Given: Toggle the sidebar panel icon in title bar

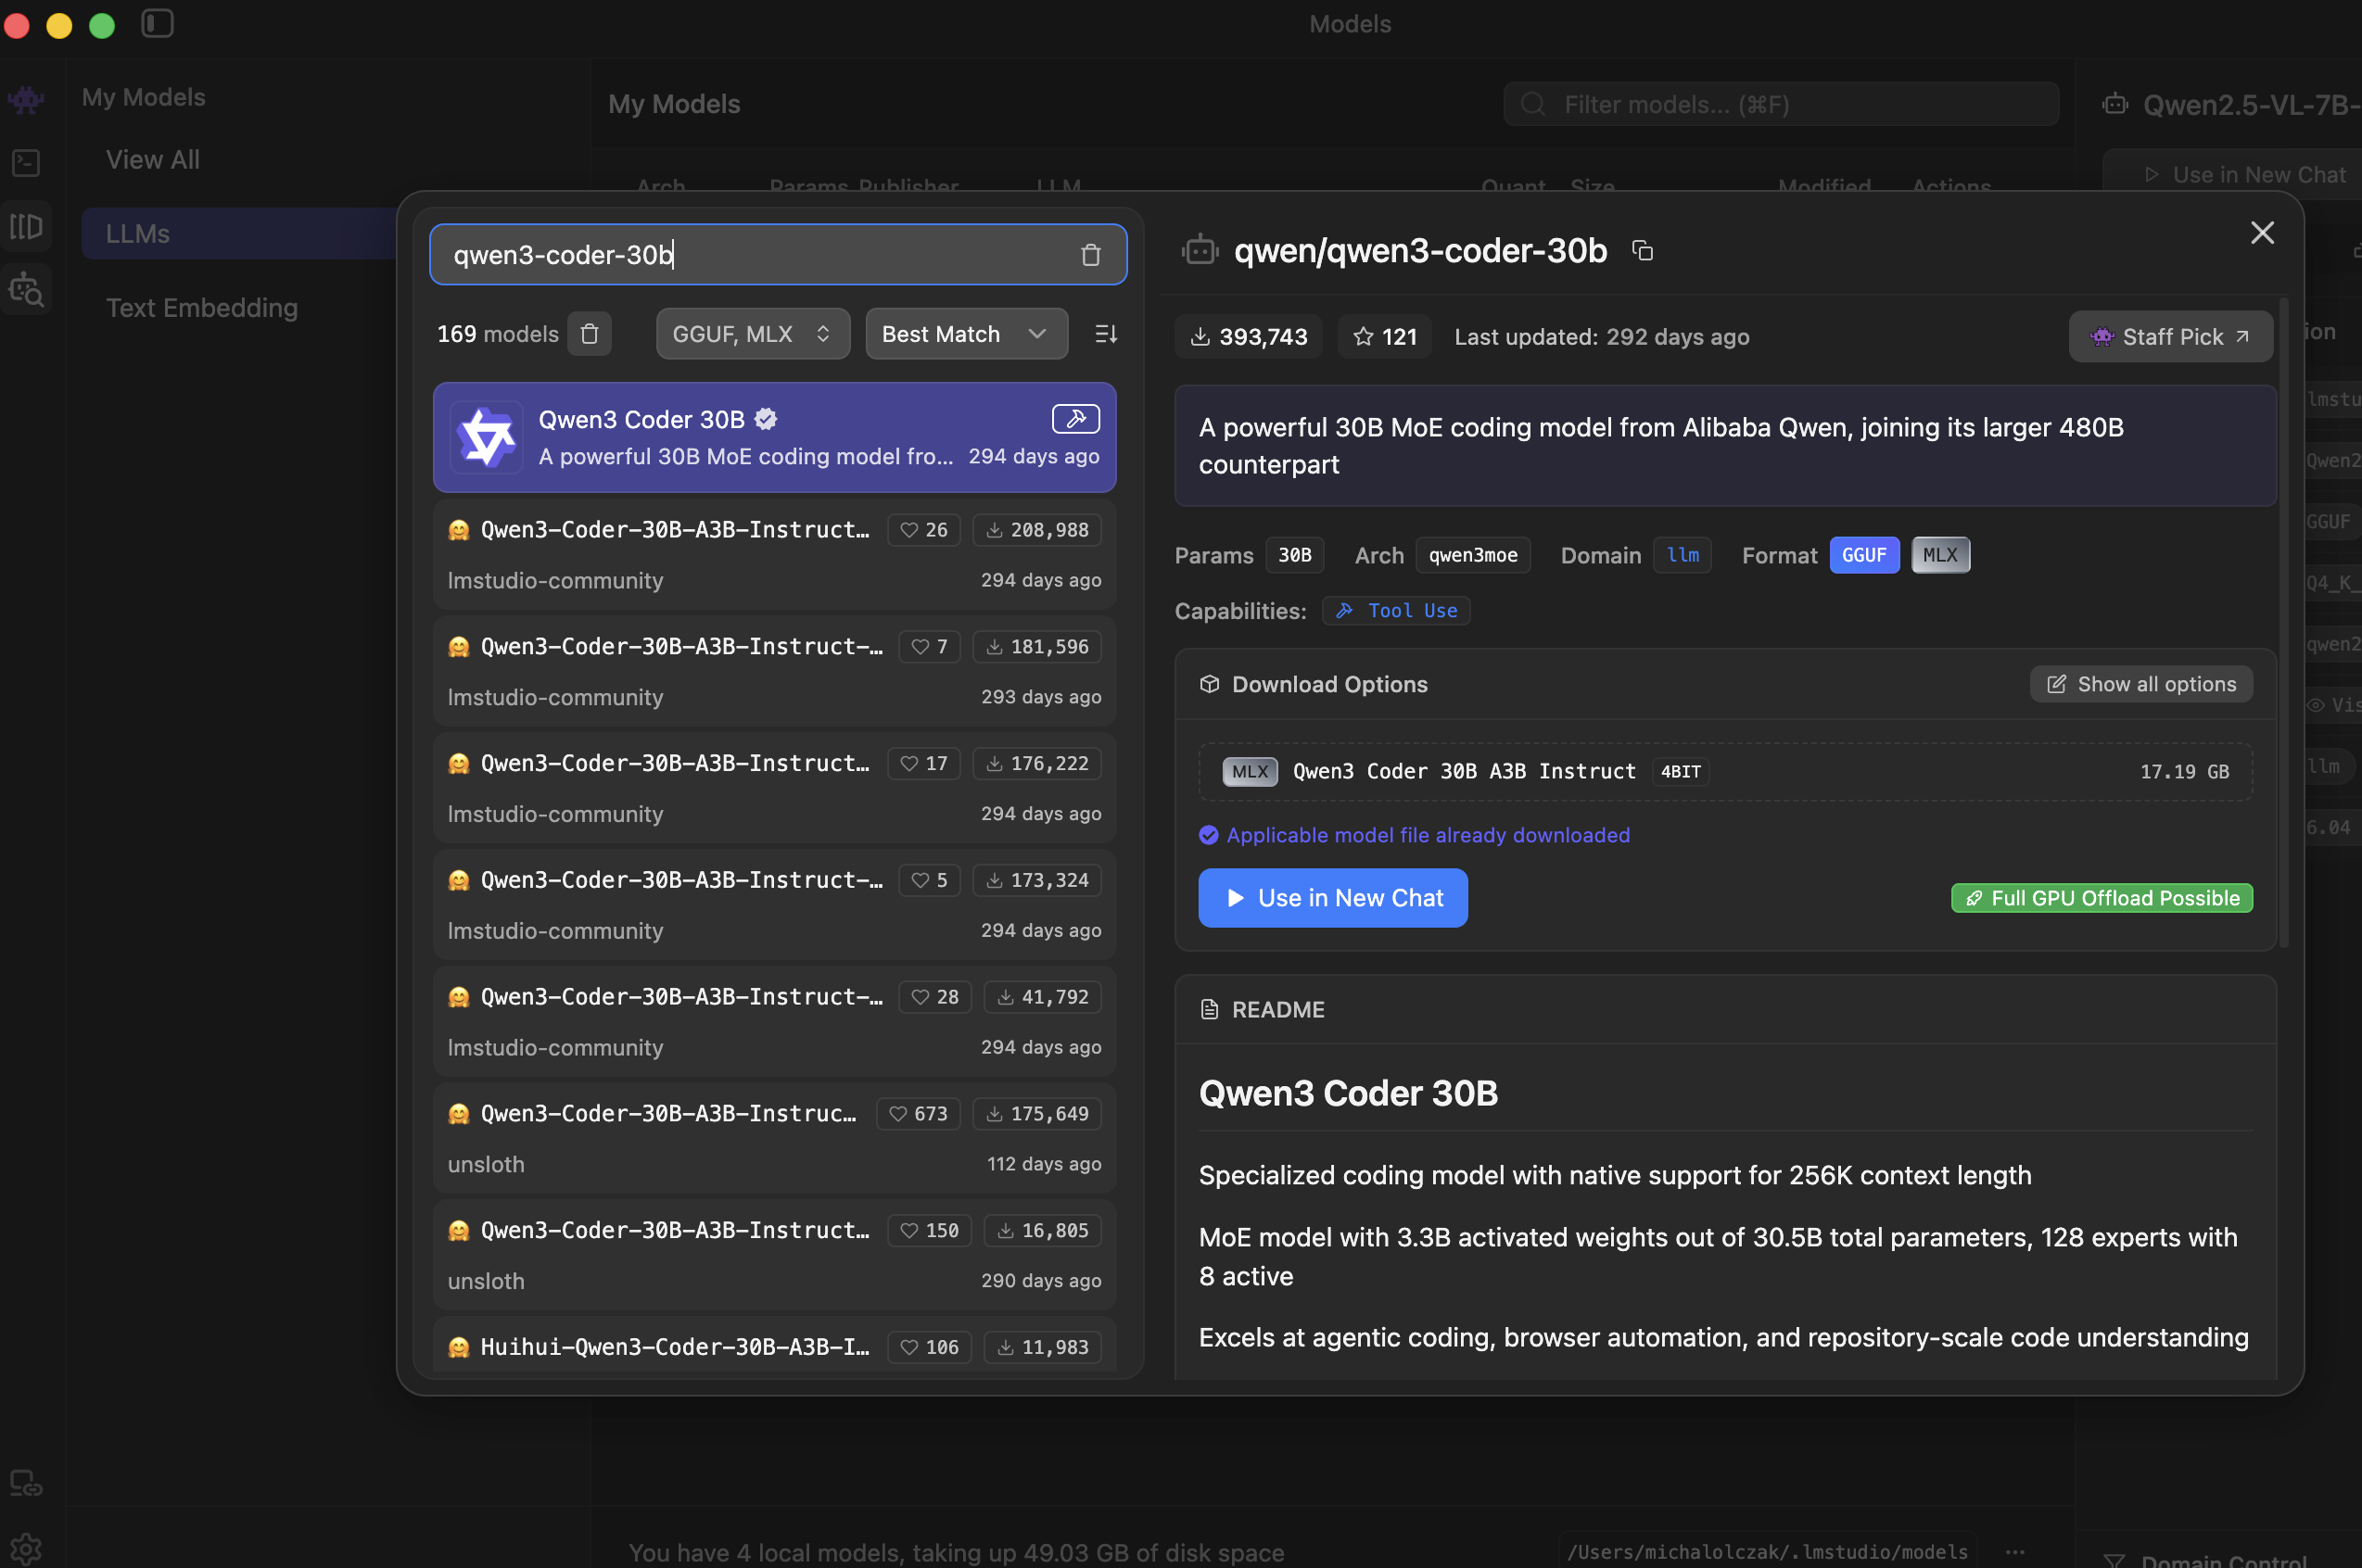Looking at the screenshot, I should (x=157, y=24).
